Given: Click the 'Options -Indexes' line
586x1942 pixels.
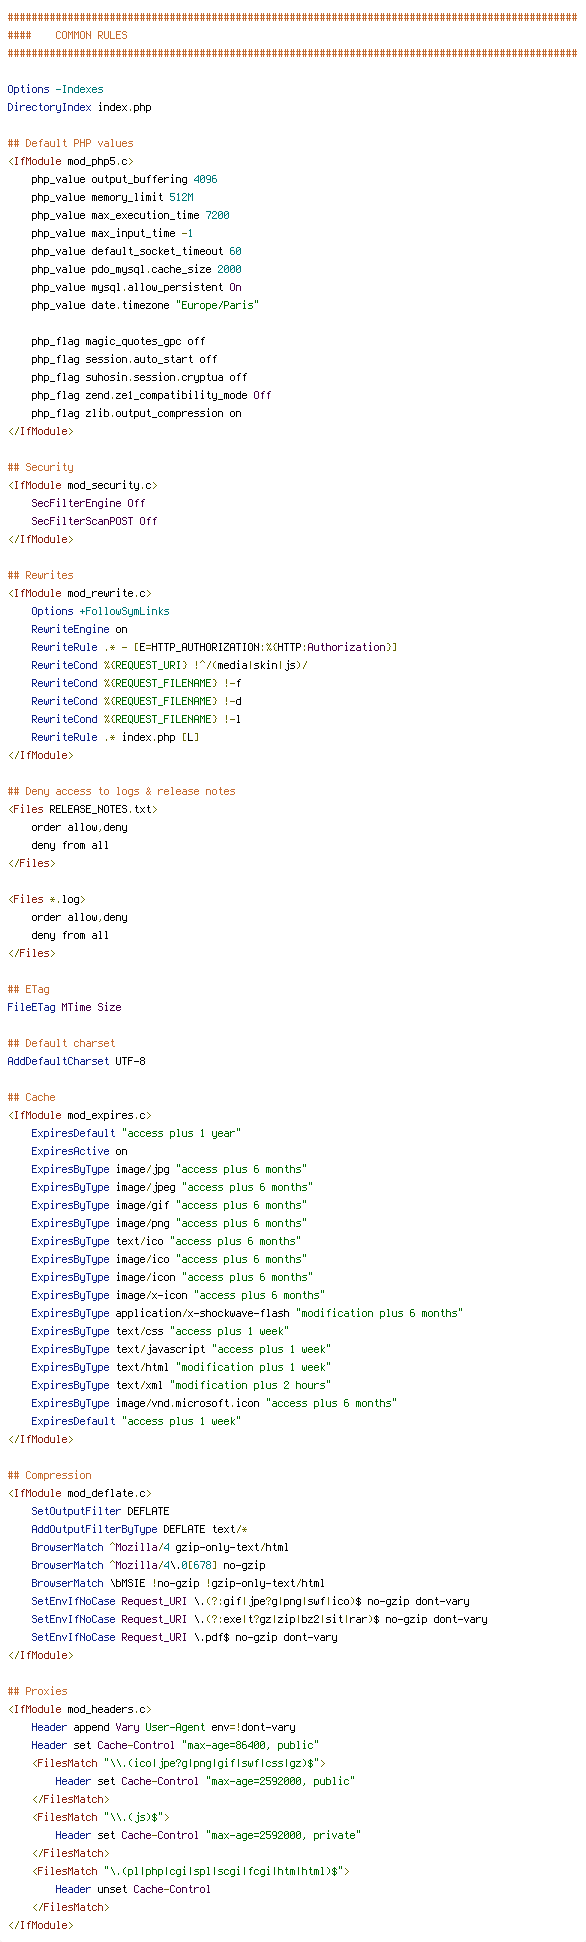Looking at the screenshot, I should 55,89.
